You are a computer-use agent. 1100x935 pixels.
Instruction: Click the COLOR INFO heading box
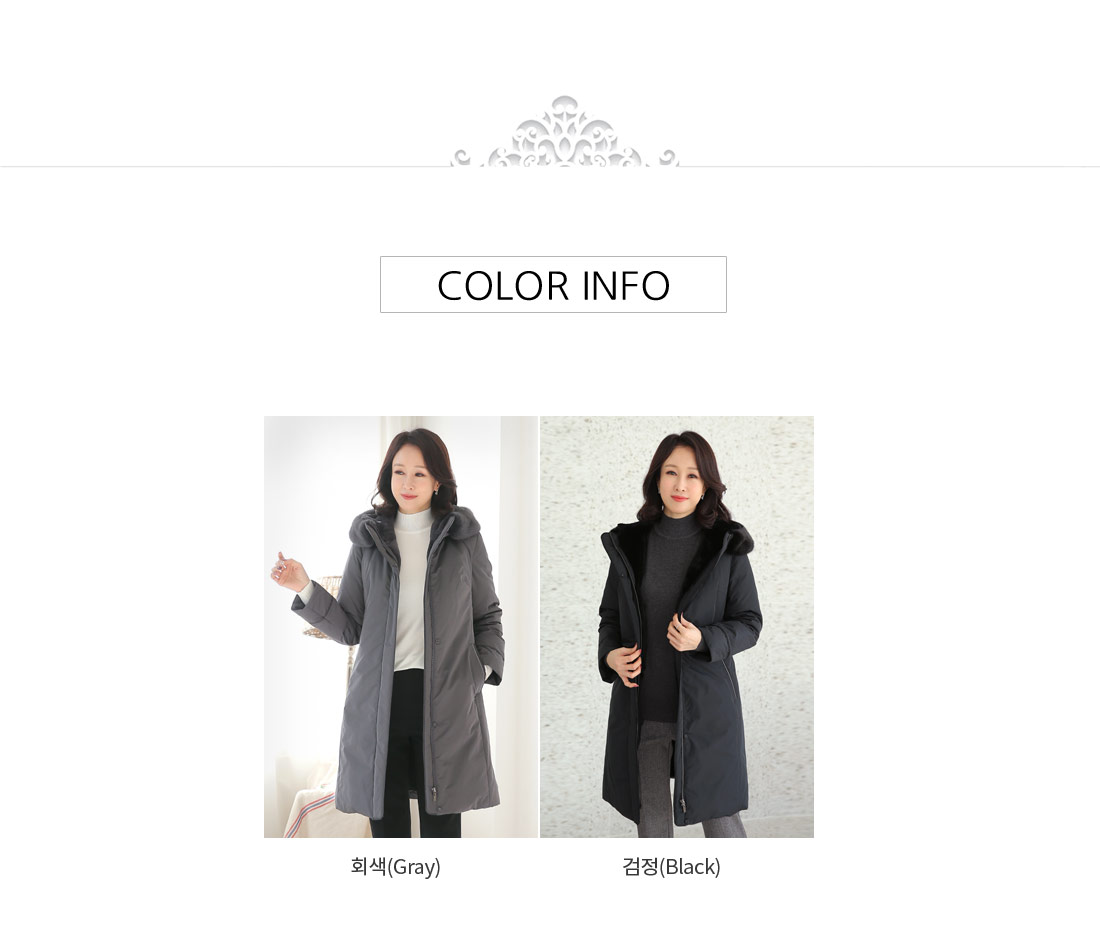[x=553, y=284]
